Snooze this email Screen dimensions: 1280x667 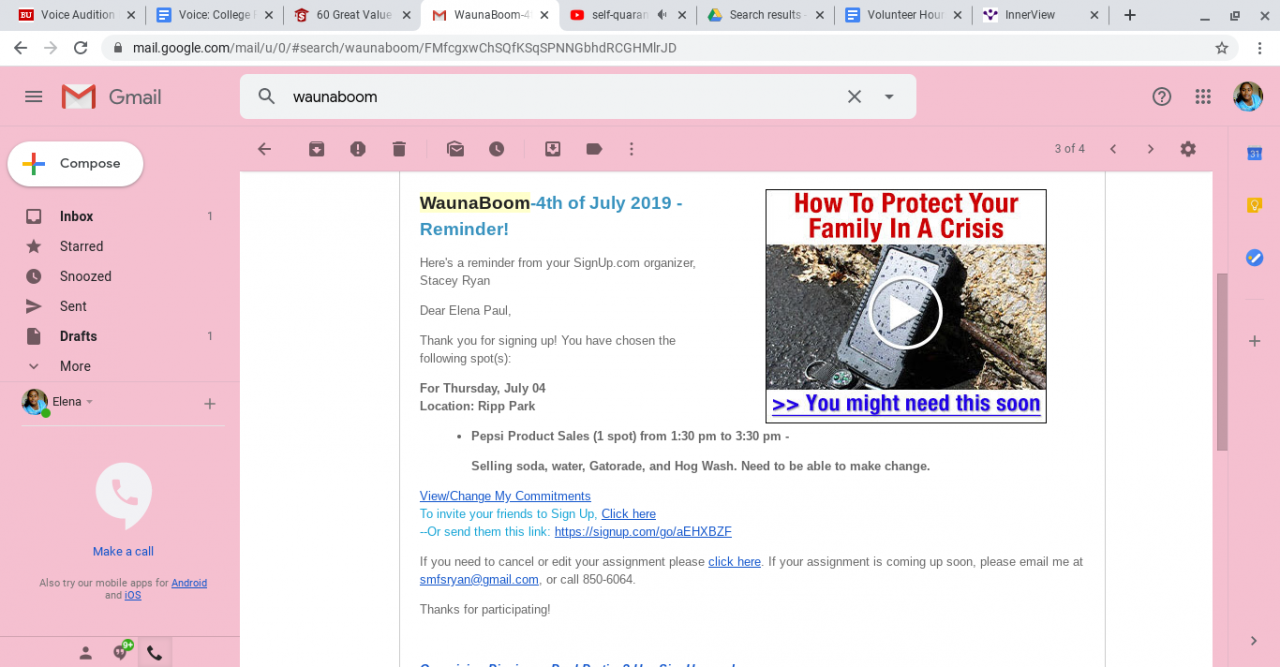[496, 149]
